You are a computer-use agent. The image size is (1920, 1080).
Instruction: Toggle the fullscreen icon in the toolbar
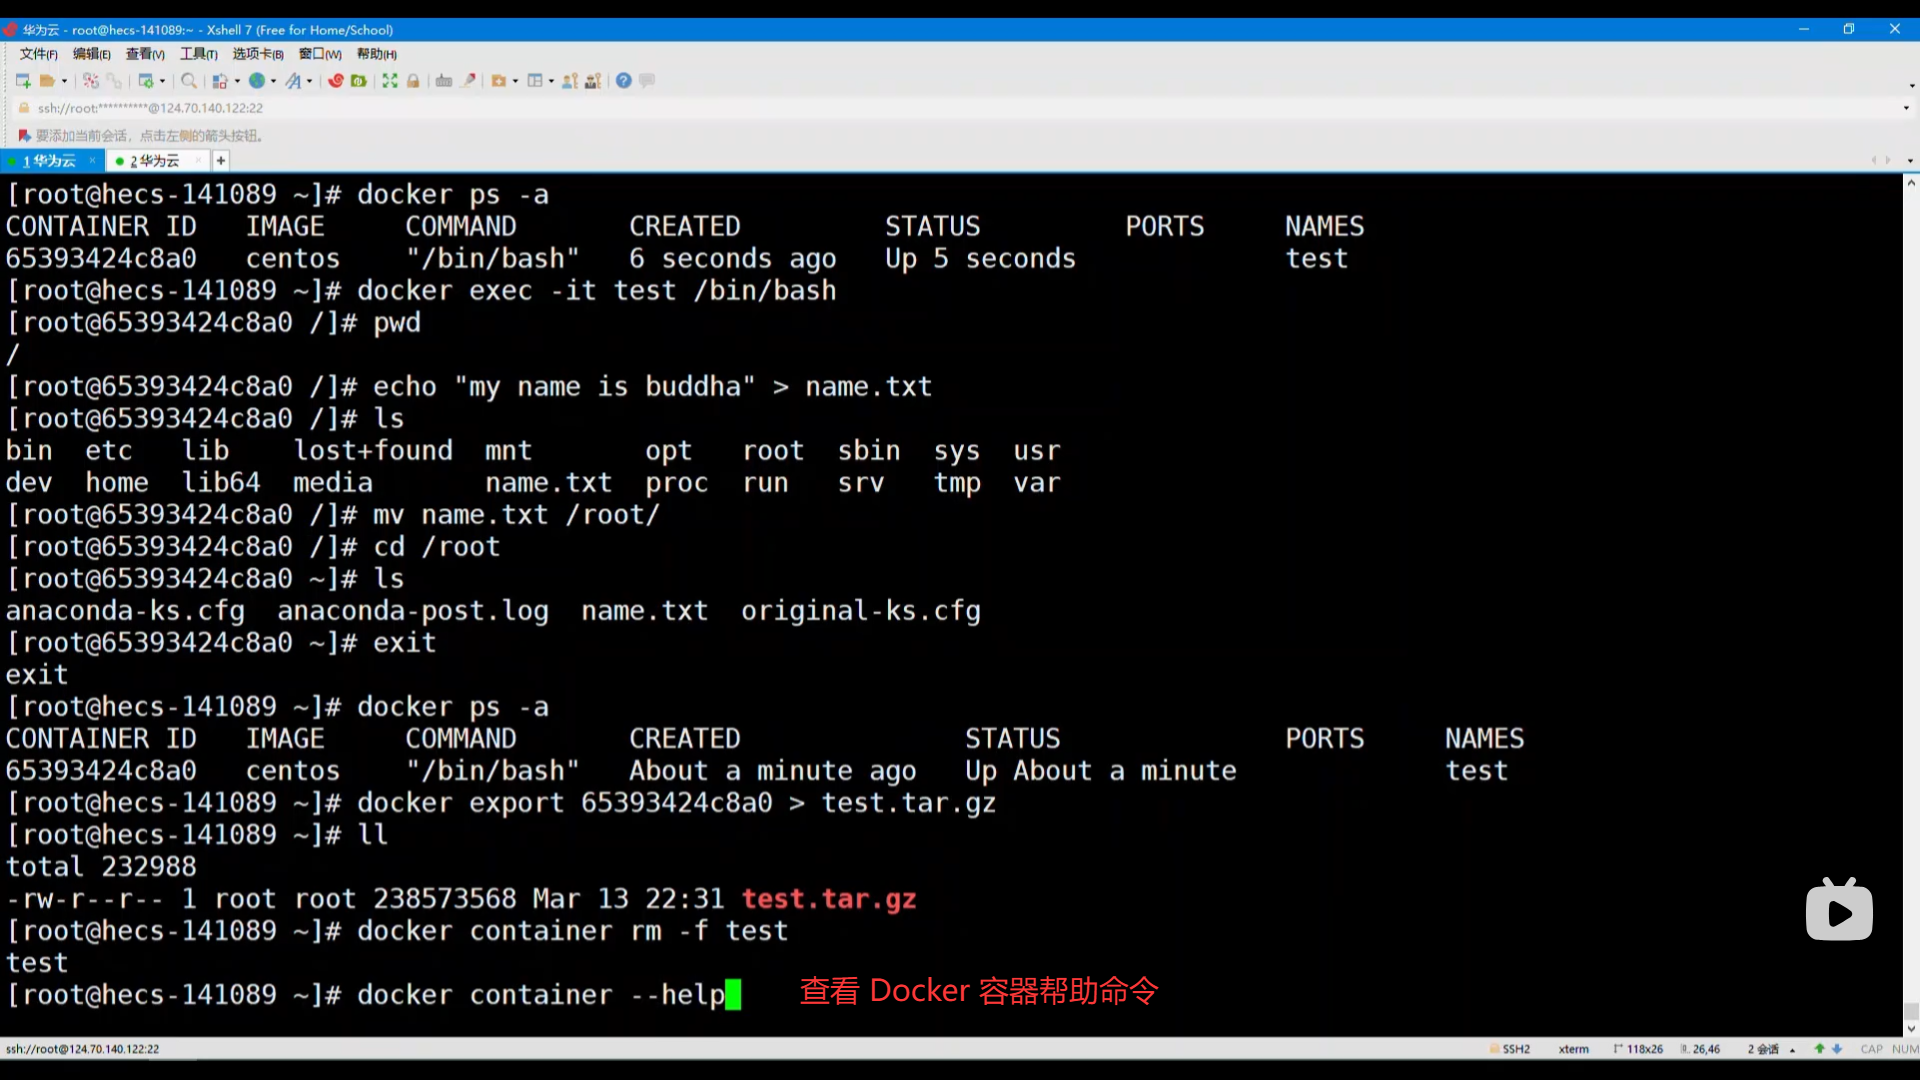[390, 81]
